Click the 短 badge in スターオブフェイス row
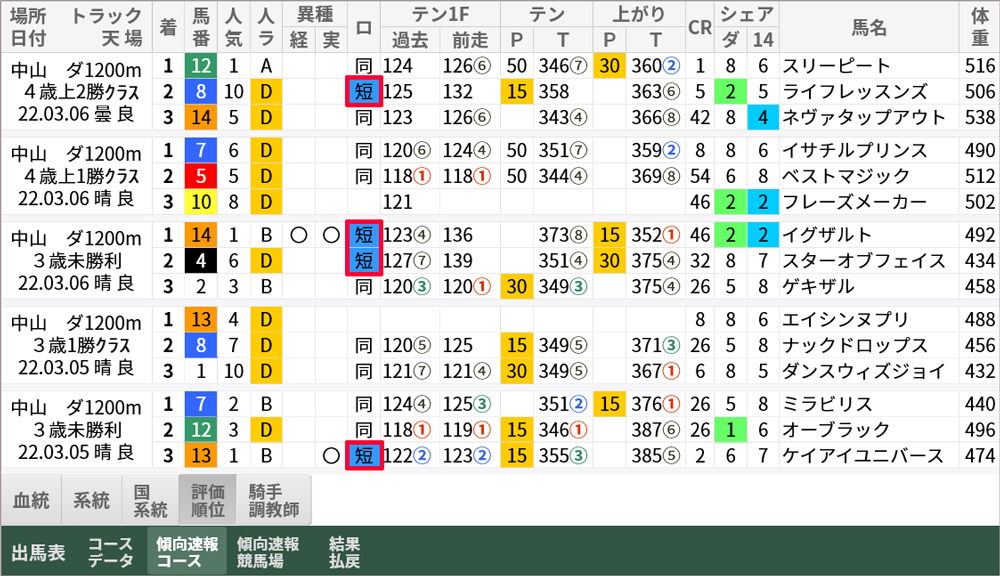The height and width of the screenshot is (576, 1000). click(364, 261)
